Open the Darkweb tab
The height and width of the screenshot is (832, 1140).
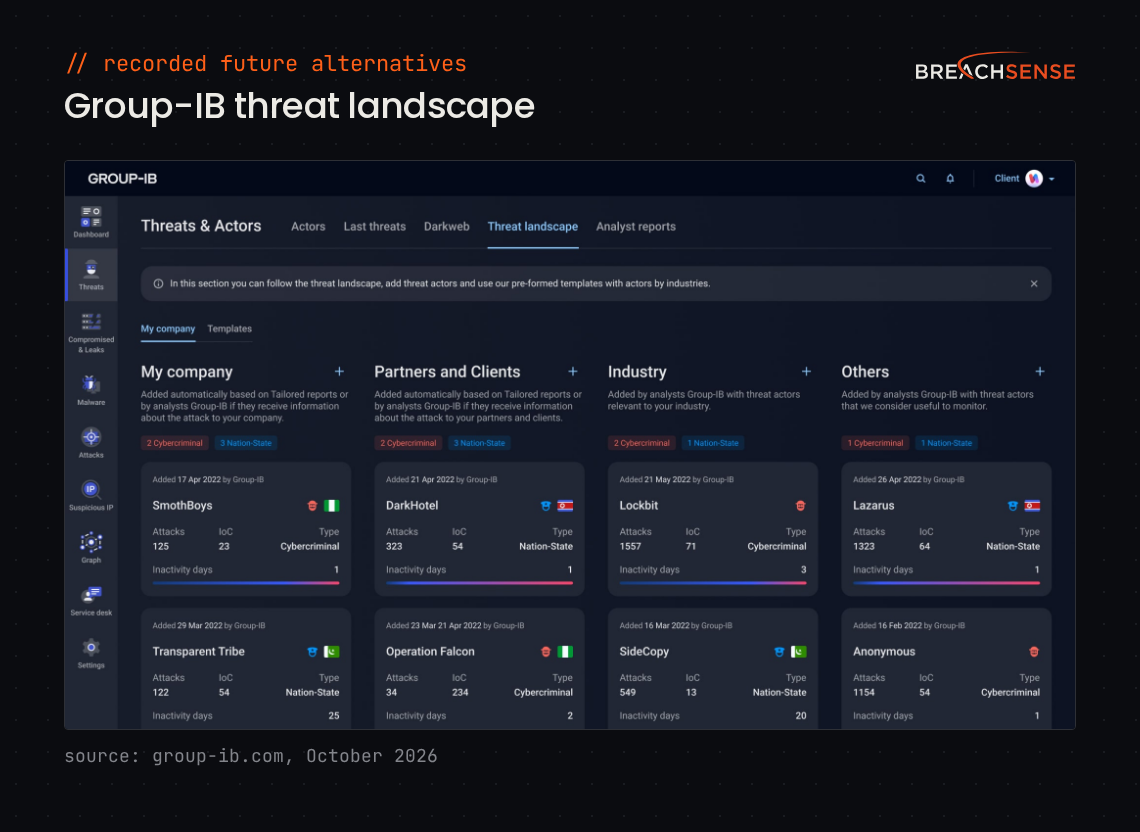[x=446, y=226]
